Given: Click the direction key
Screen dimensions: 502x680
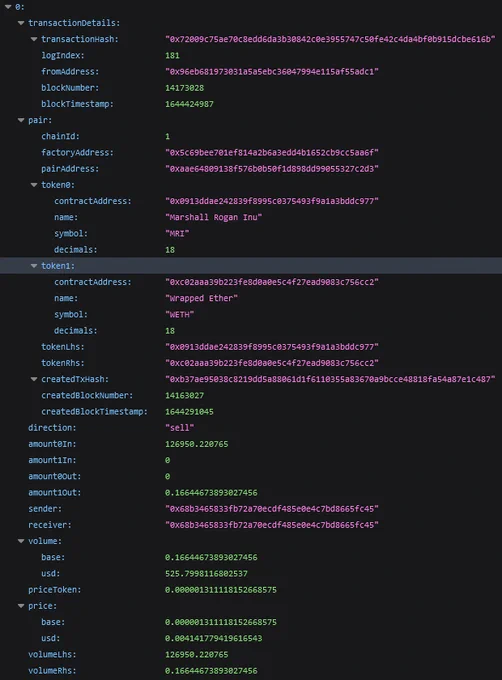Looking at the screenshot, I should tap(52, 428).
